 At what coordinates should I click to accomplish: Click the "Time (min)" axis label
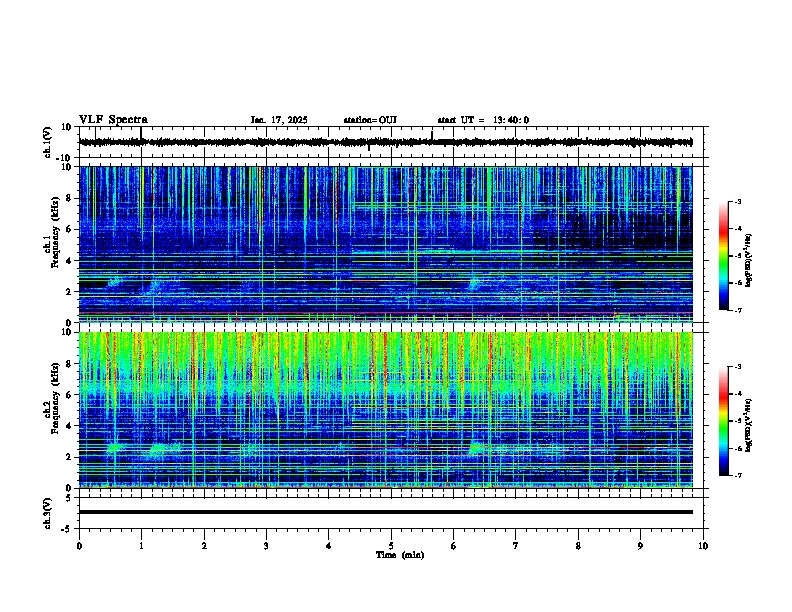[400, 555]
